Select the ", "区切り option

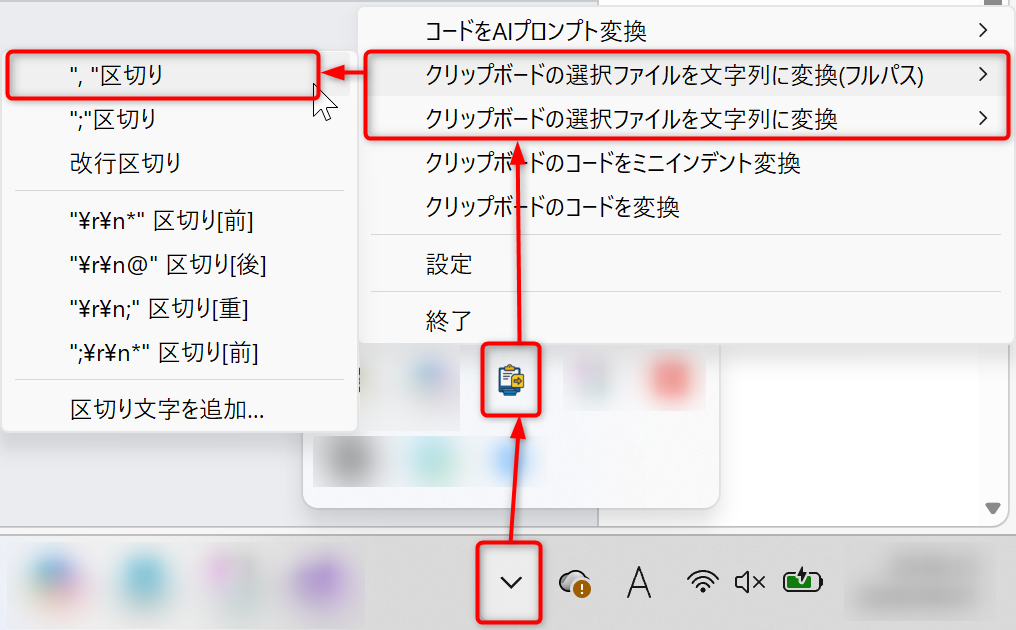117,75
